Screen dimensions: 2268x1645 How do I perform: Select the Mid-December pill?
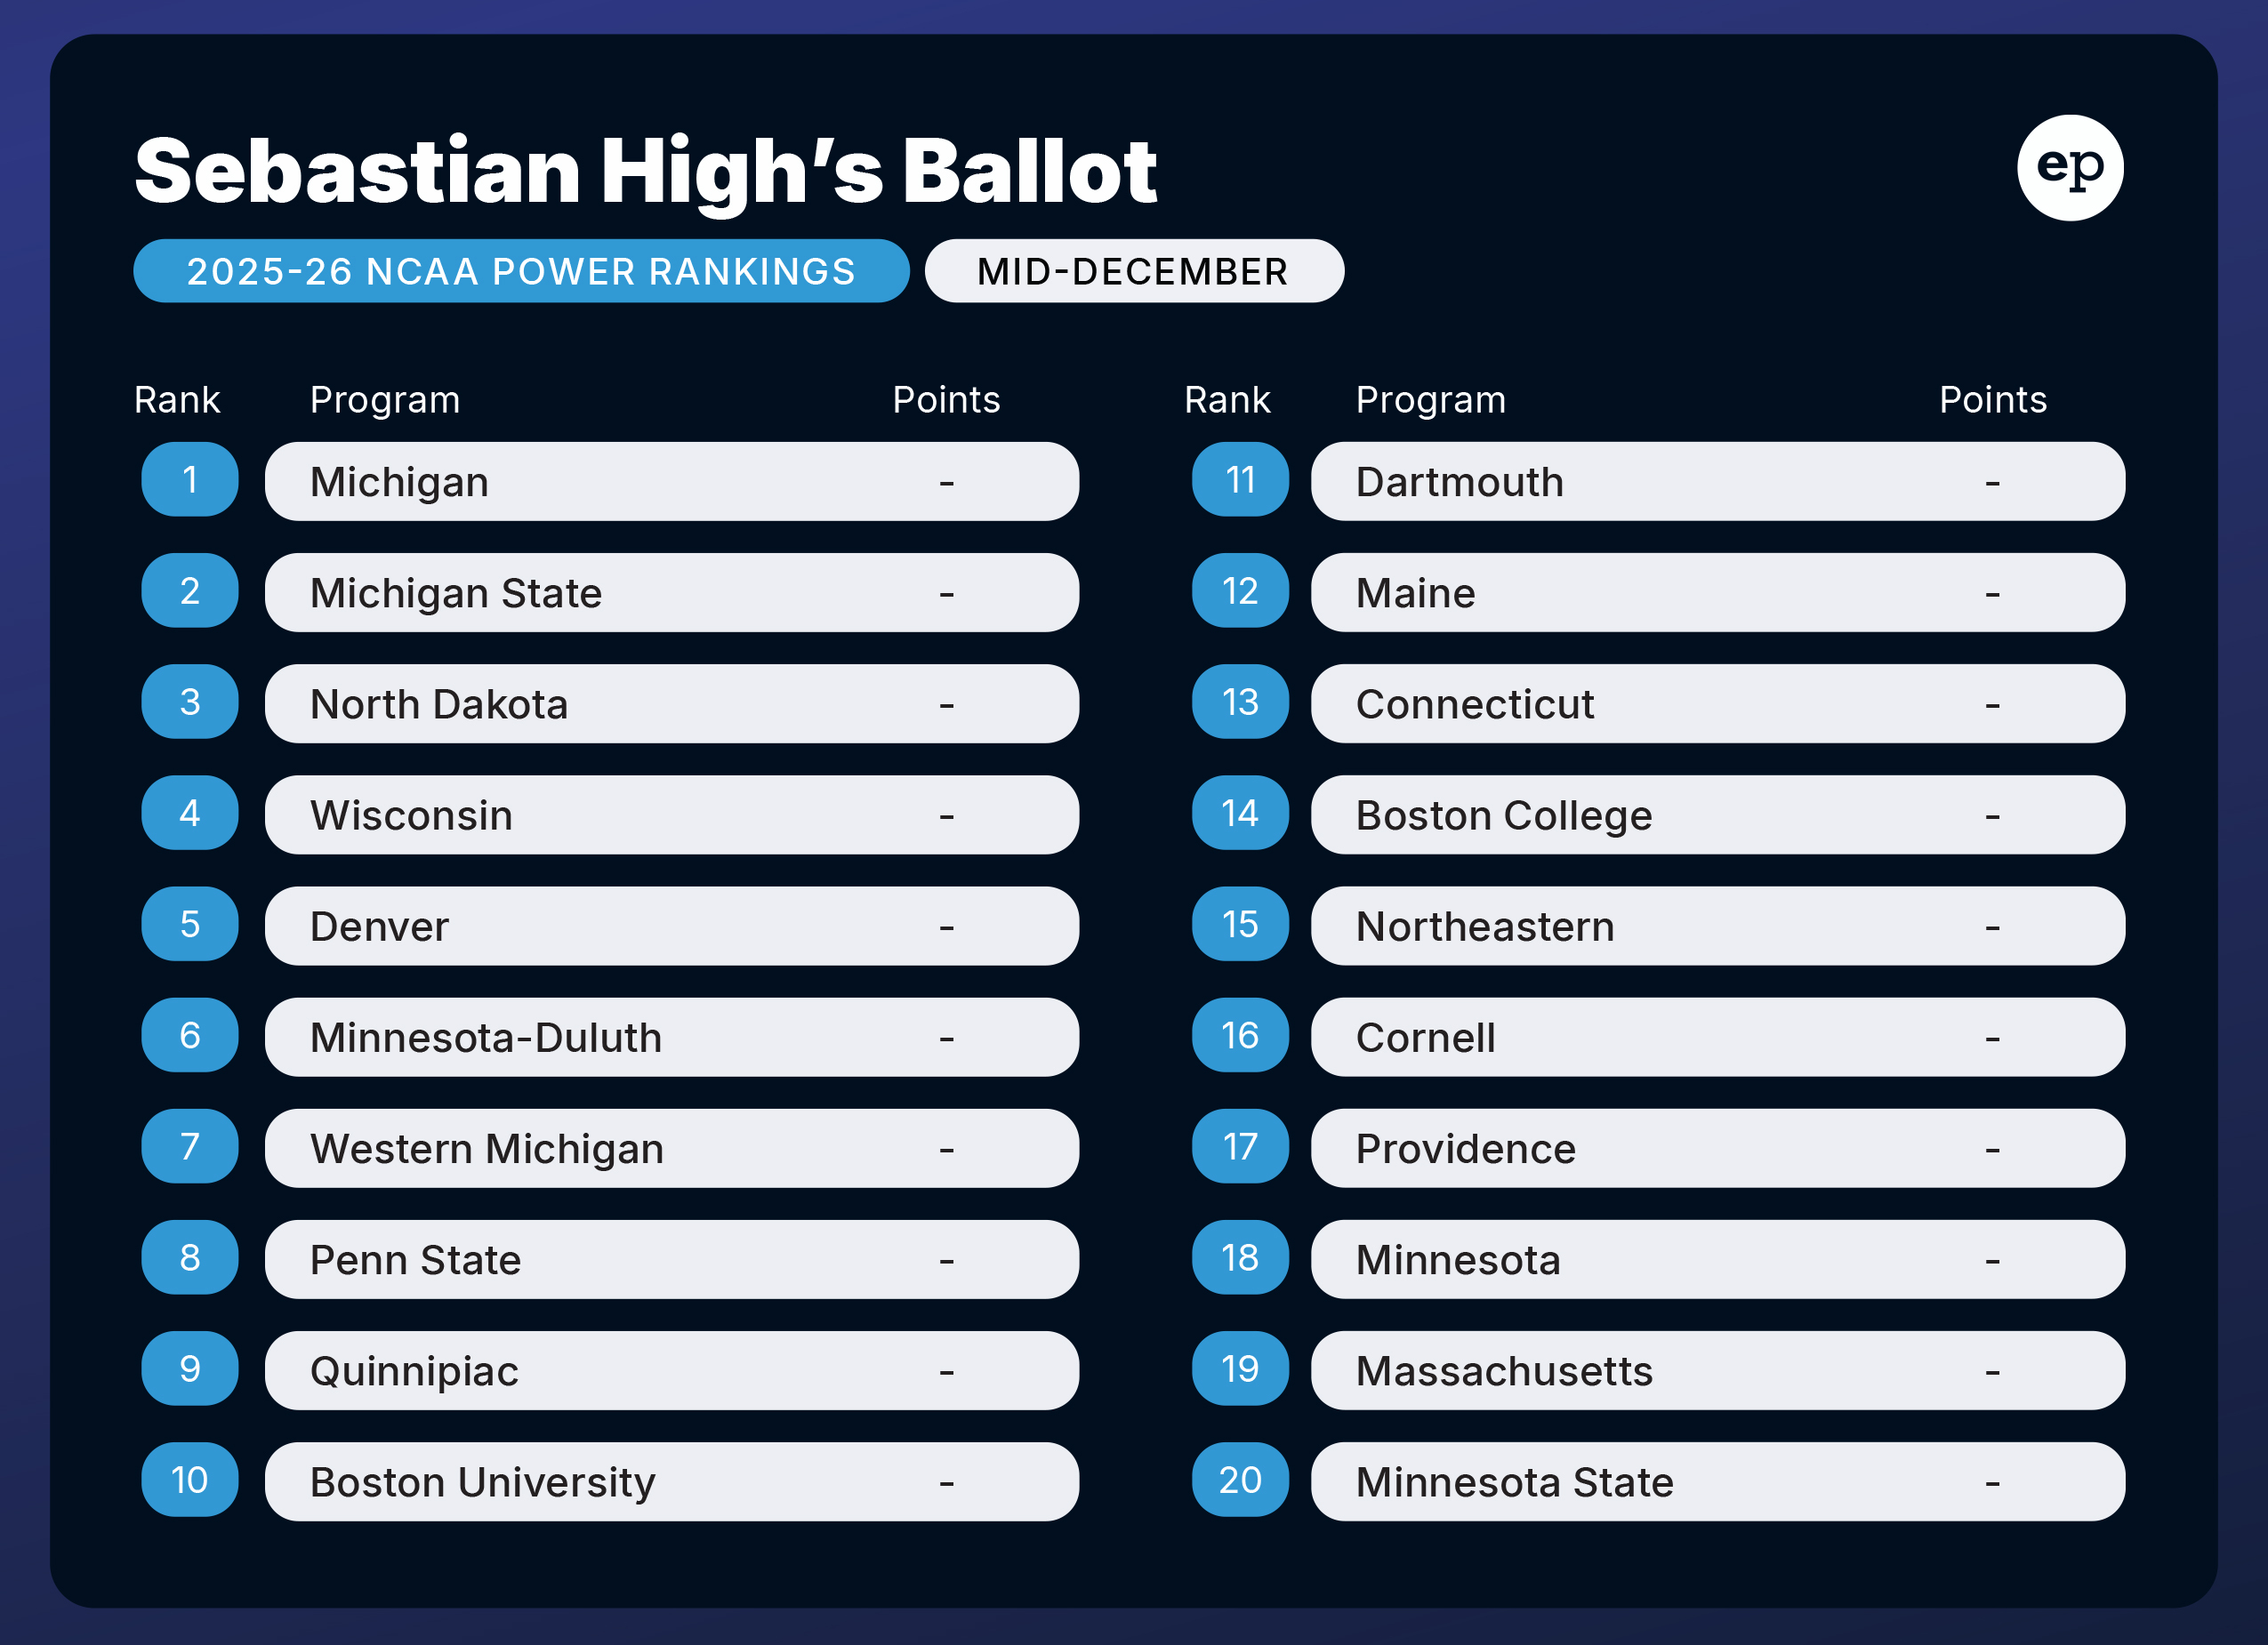[x=1133, y=271]
